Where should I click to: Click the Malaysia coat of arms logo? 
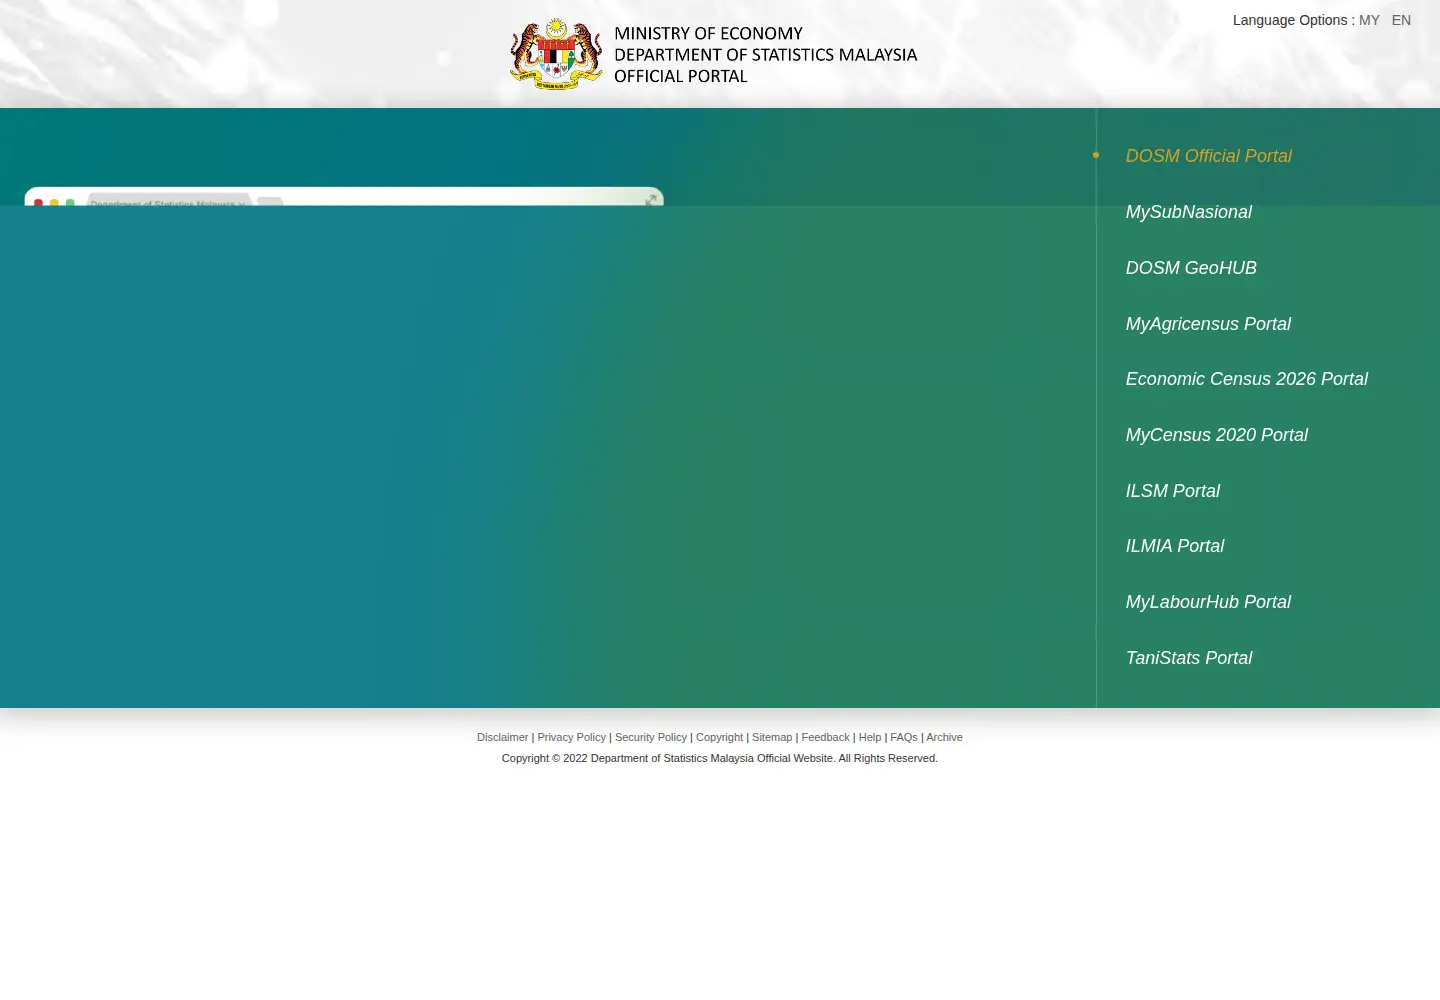556,54
